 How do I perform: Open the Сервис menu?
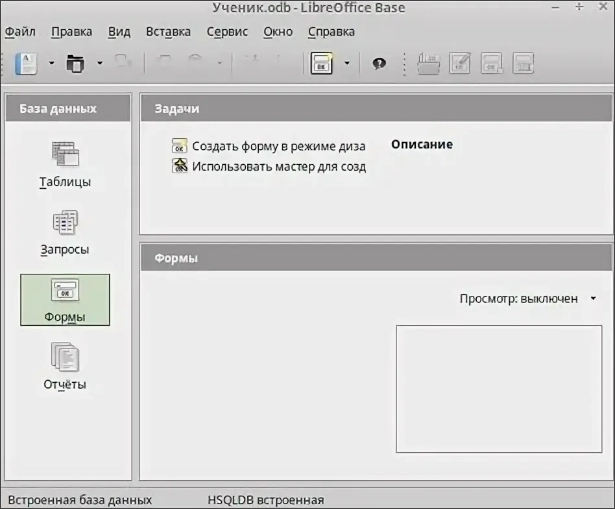227,32
